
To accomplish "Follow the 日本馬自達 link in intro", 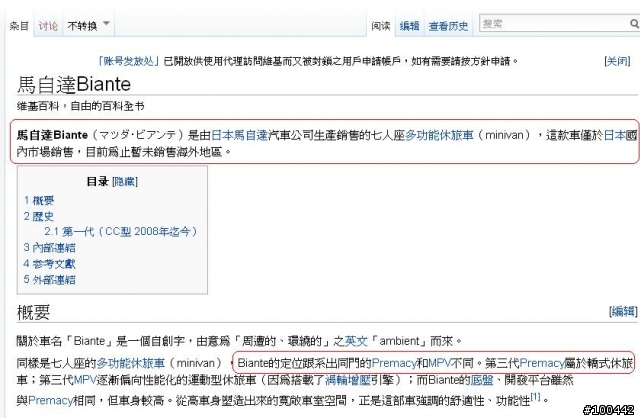I will 239,135.
